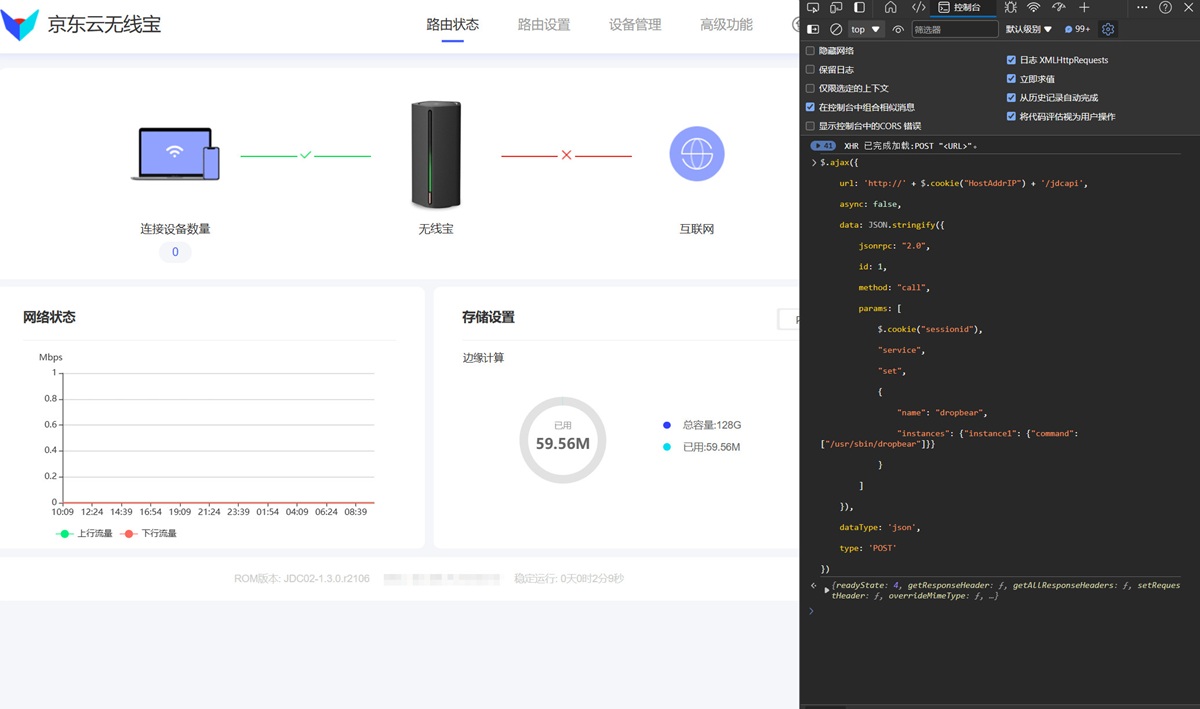Click the 边缘计算 label
1200x709 pixels.
tap(483, 358)
